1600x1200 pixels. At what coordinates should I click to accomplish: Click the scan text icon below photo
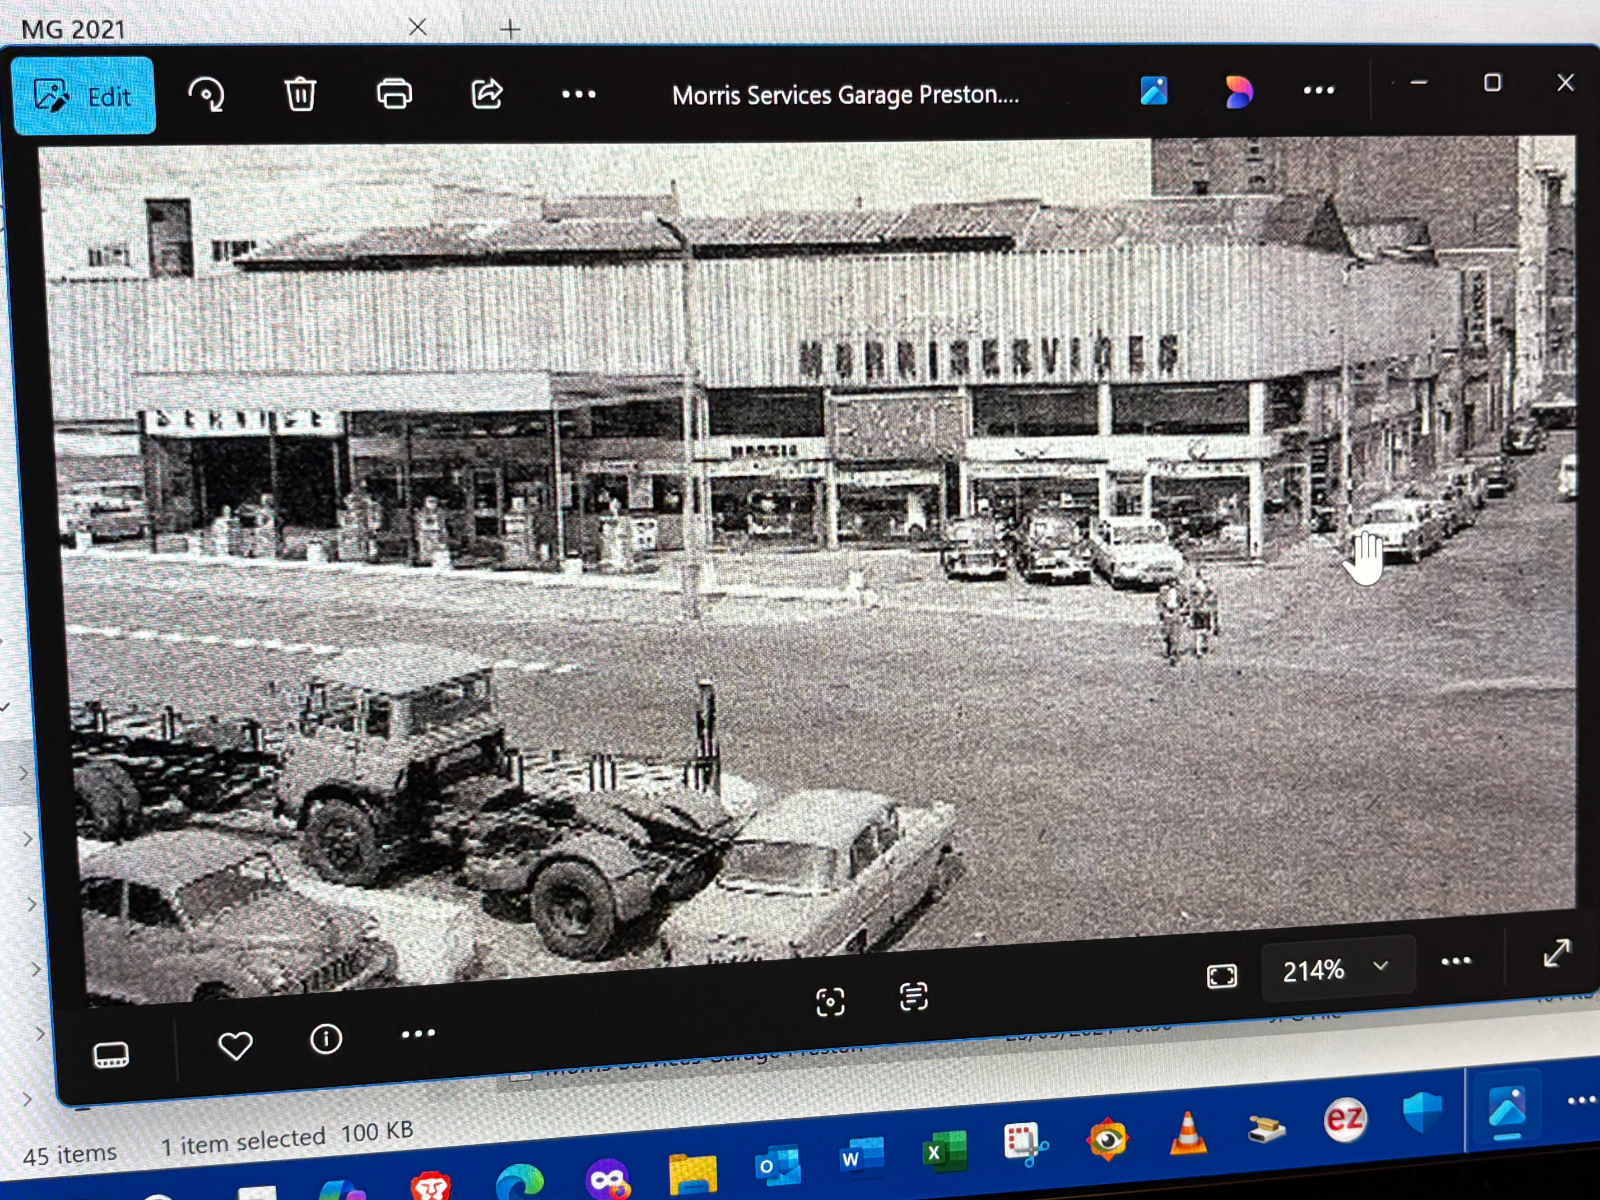click(913, 996)
